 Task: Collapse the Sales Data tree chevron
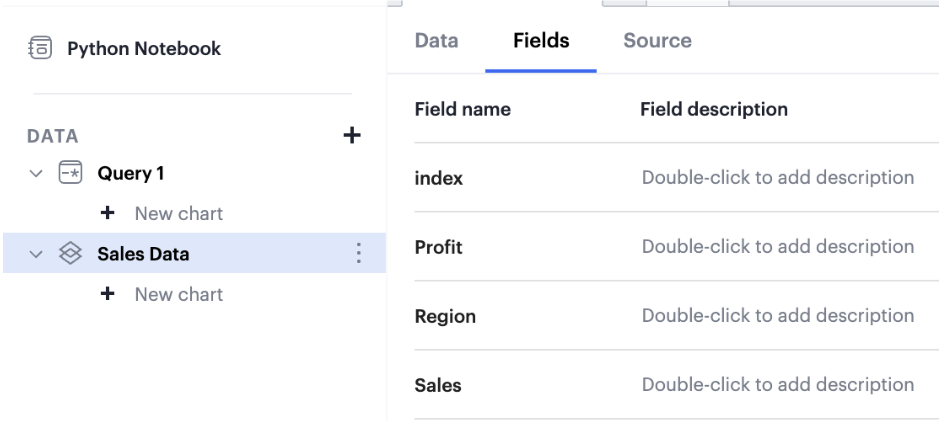click(x=36, y=254)
